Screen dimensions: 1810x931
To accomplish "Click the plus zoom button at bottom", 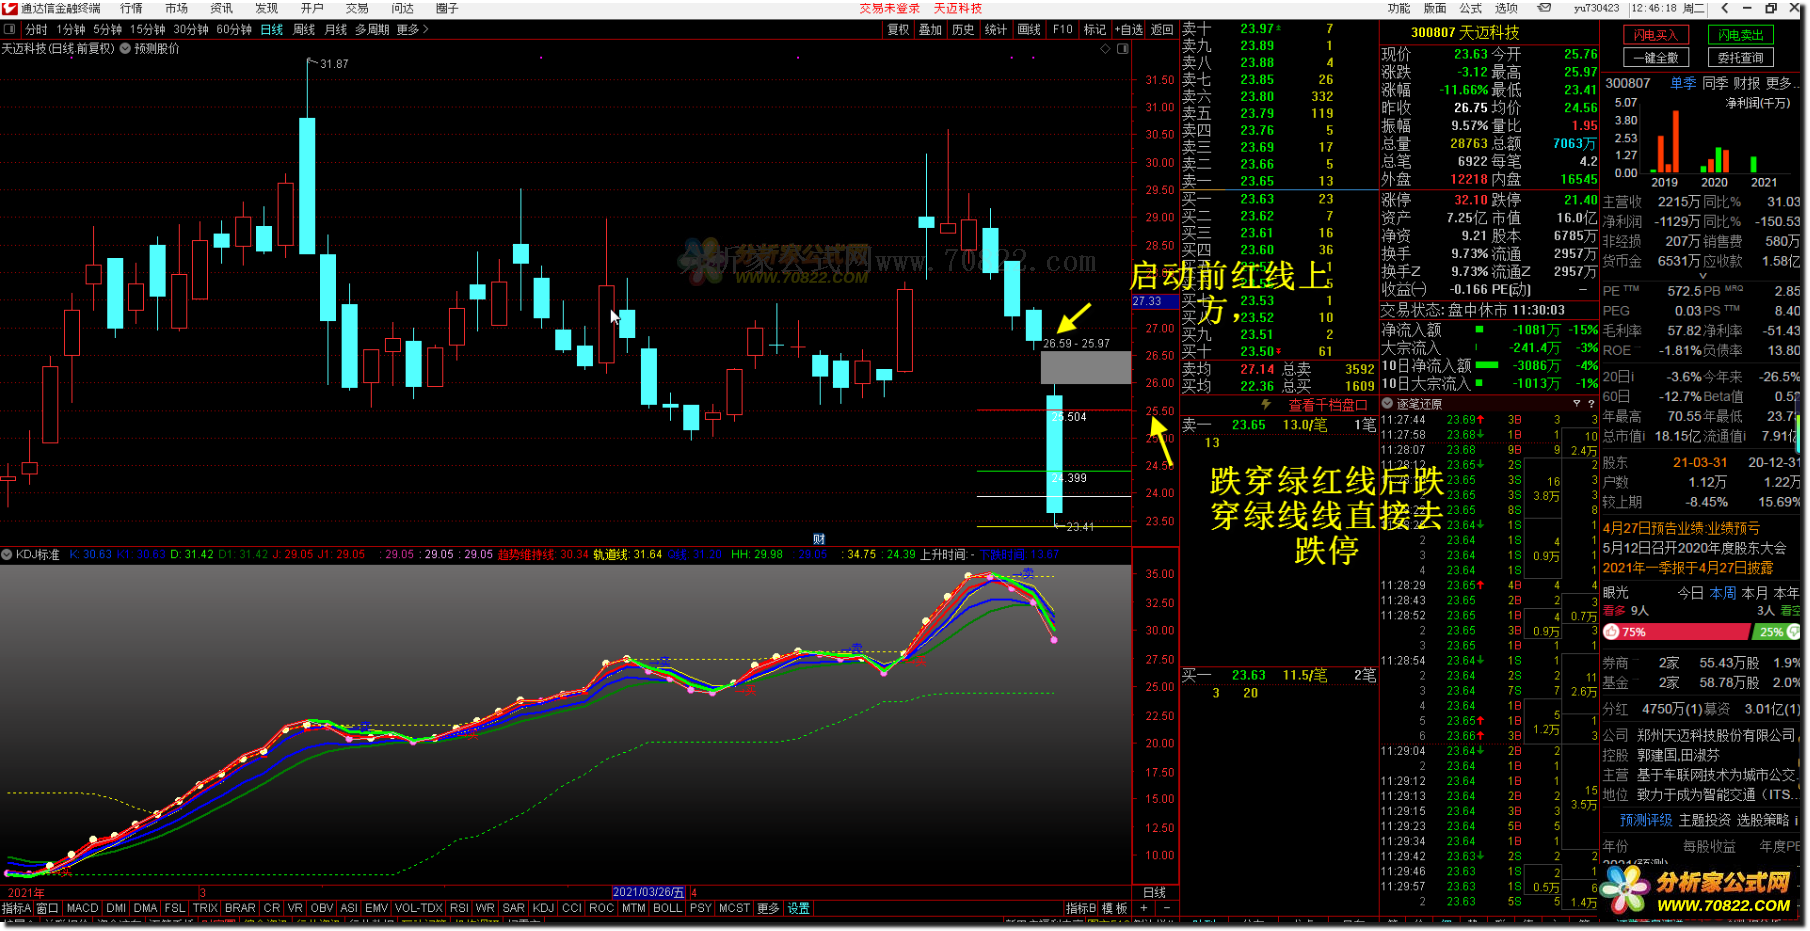I will (1144, 908).
